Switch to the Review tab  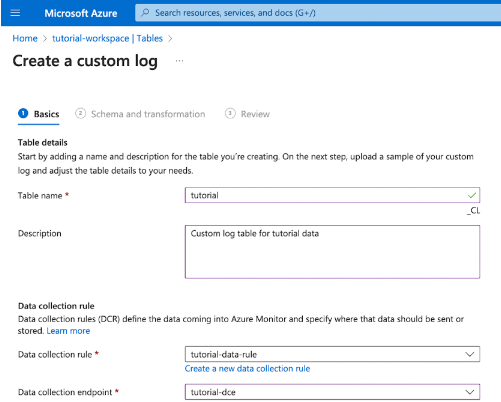255,114
